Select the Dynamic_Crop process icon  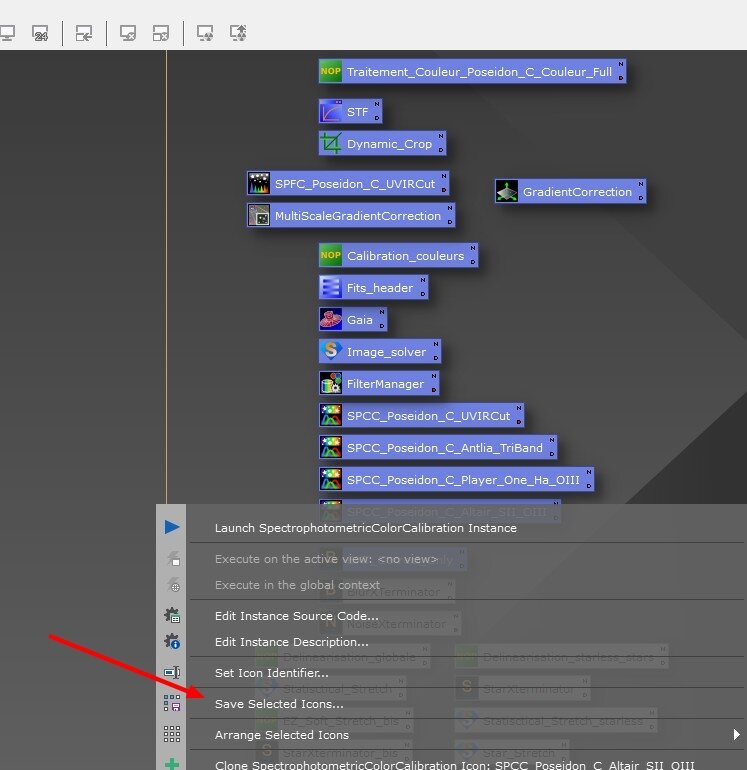pyautogui.click(x=382, y=143)
